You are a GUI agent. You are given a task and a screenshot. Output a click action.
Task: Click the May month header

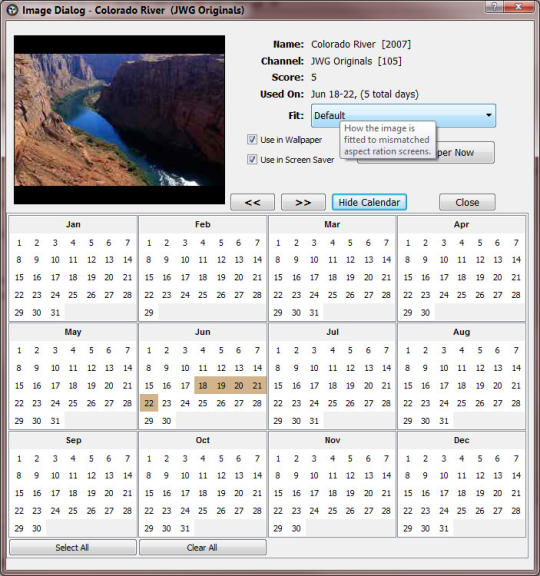73,332
